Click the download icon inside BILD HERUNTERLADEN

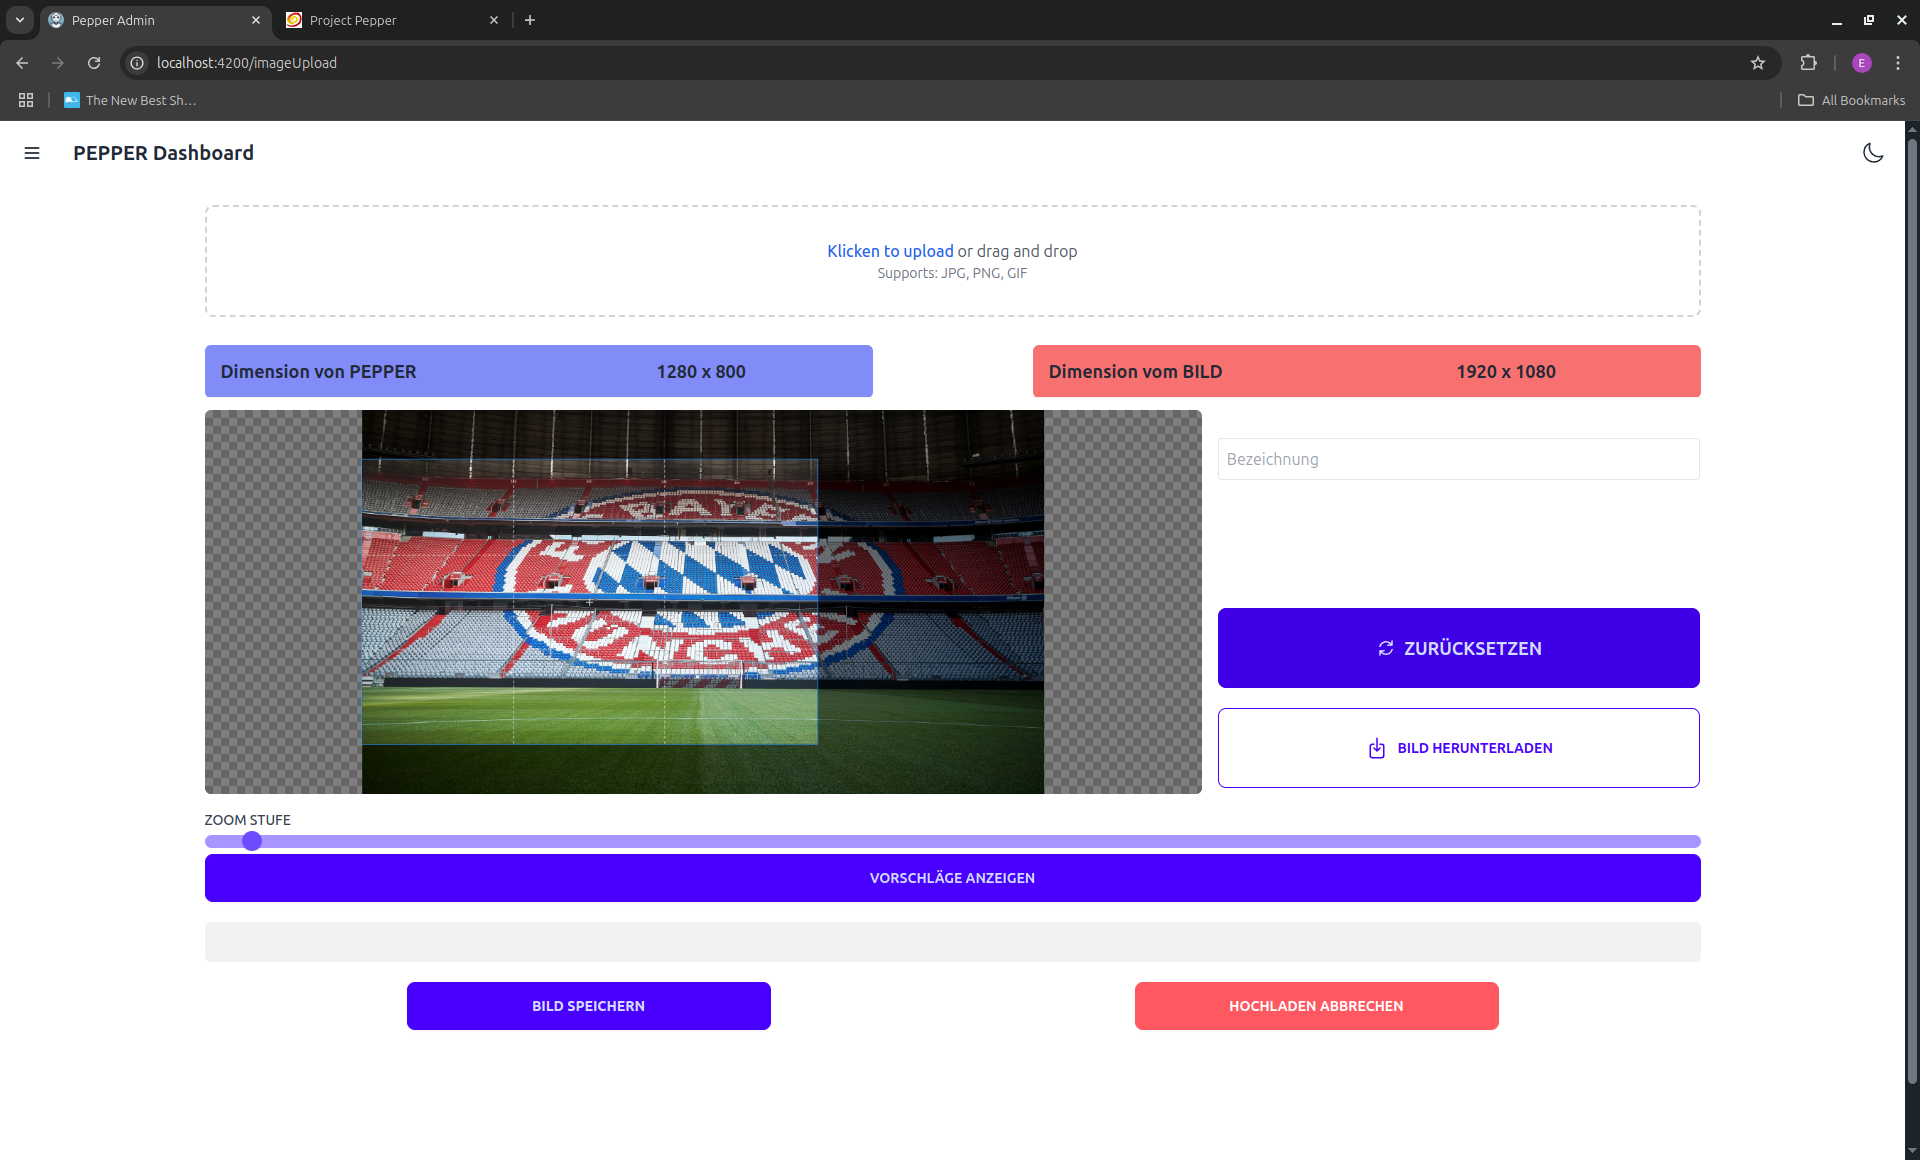(1377, 748)
